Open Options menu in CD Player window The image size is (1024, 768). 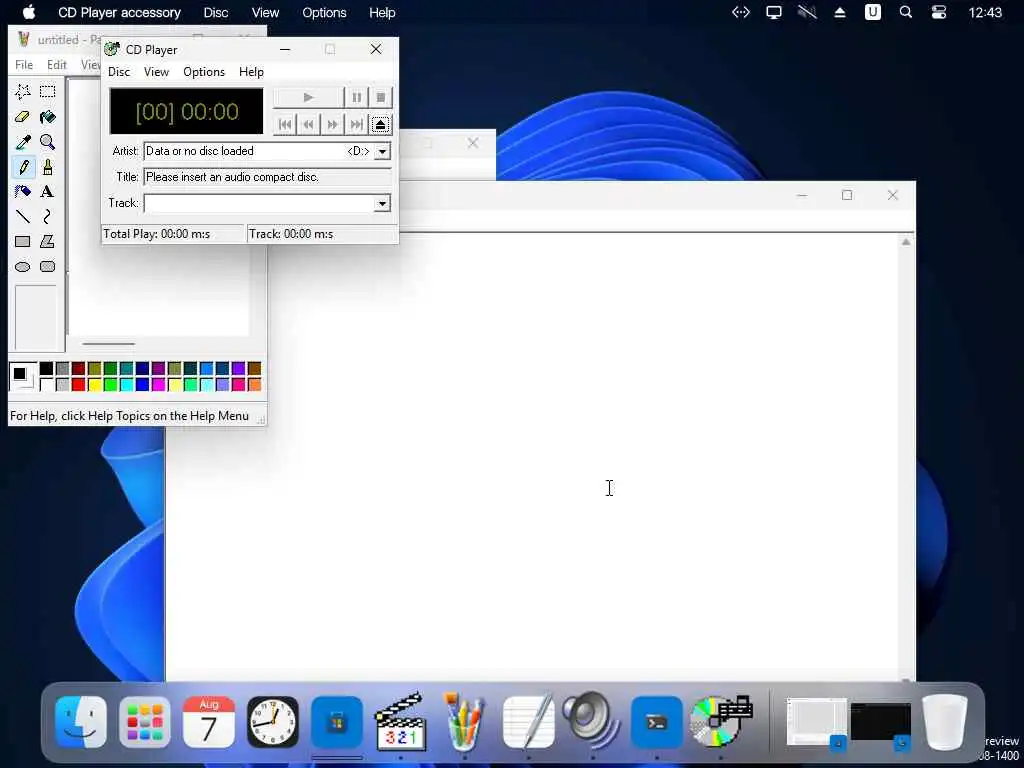click(x=204, y=72)
